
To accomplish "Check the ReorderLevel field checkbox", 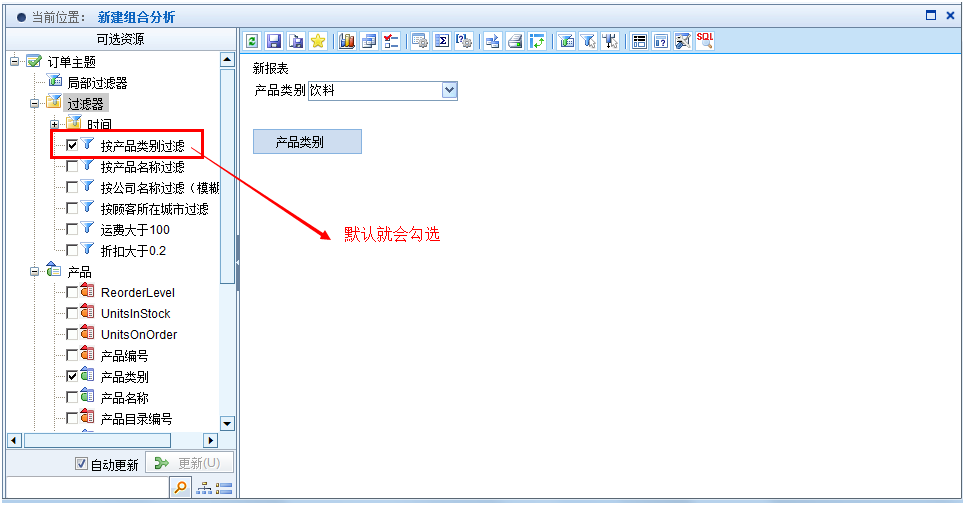I will (x=72, y=292).
